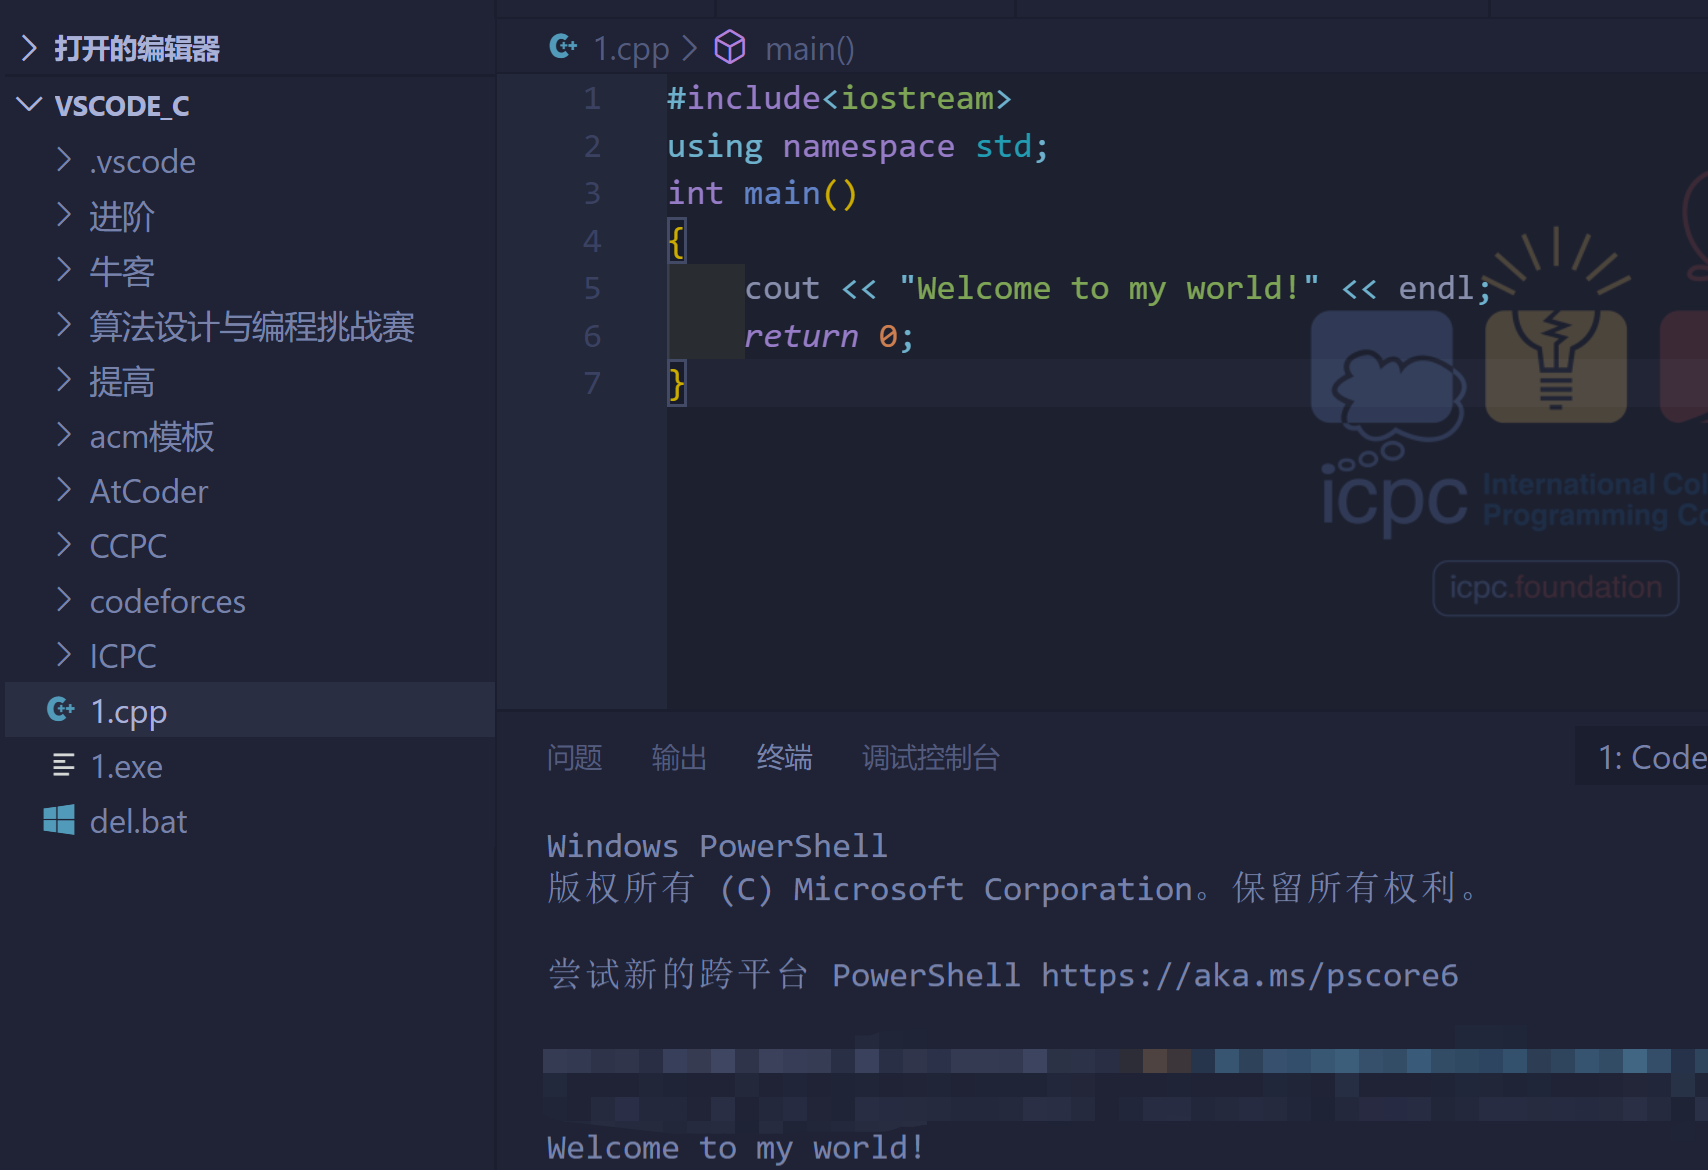
Task: Click line number 4 in the gutter
Action: tap(593, 240)
